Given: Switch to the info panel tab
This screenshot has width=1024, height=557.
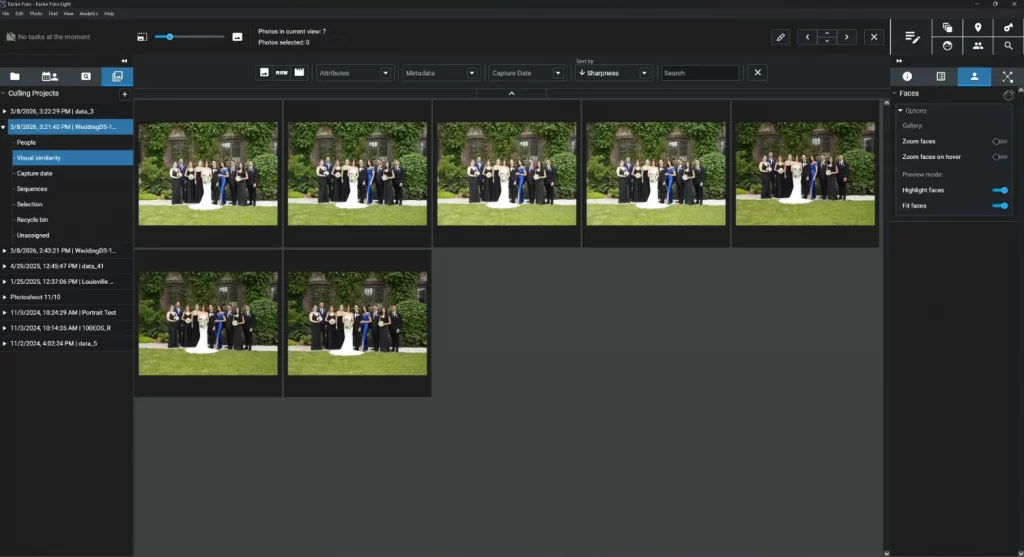Looking at the screenshot, I should (907, 76).
